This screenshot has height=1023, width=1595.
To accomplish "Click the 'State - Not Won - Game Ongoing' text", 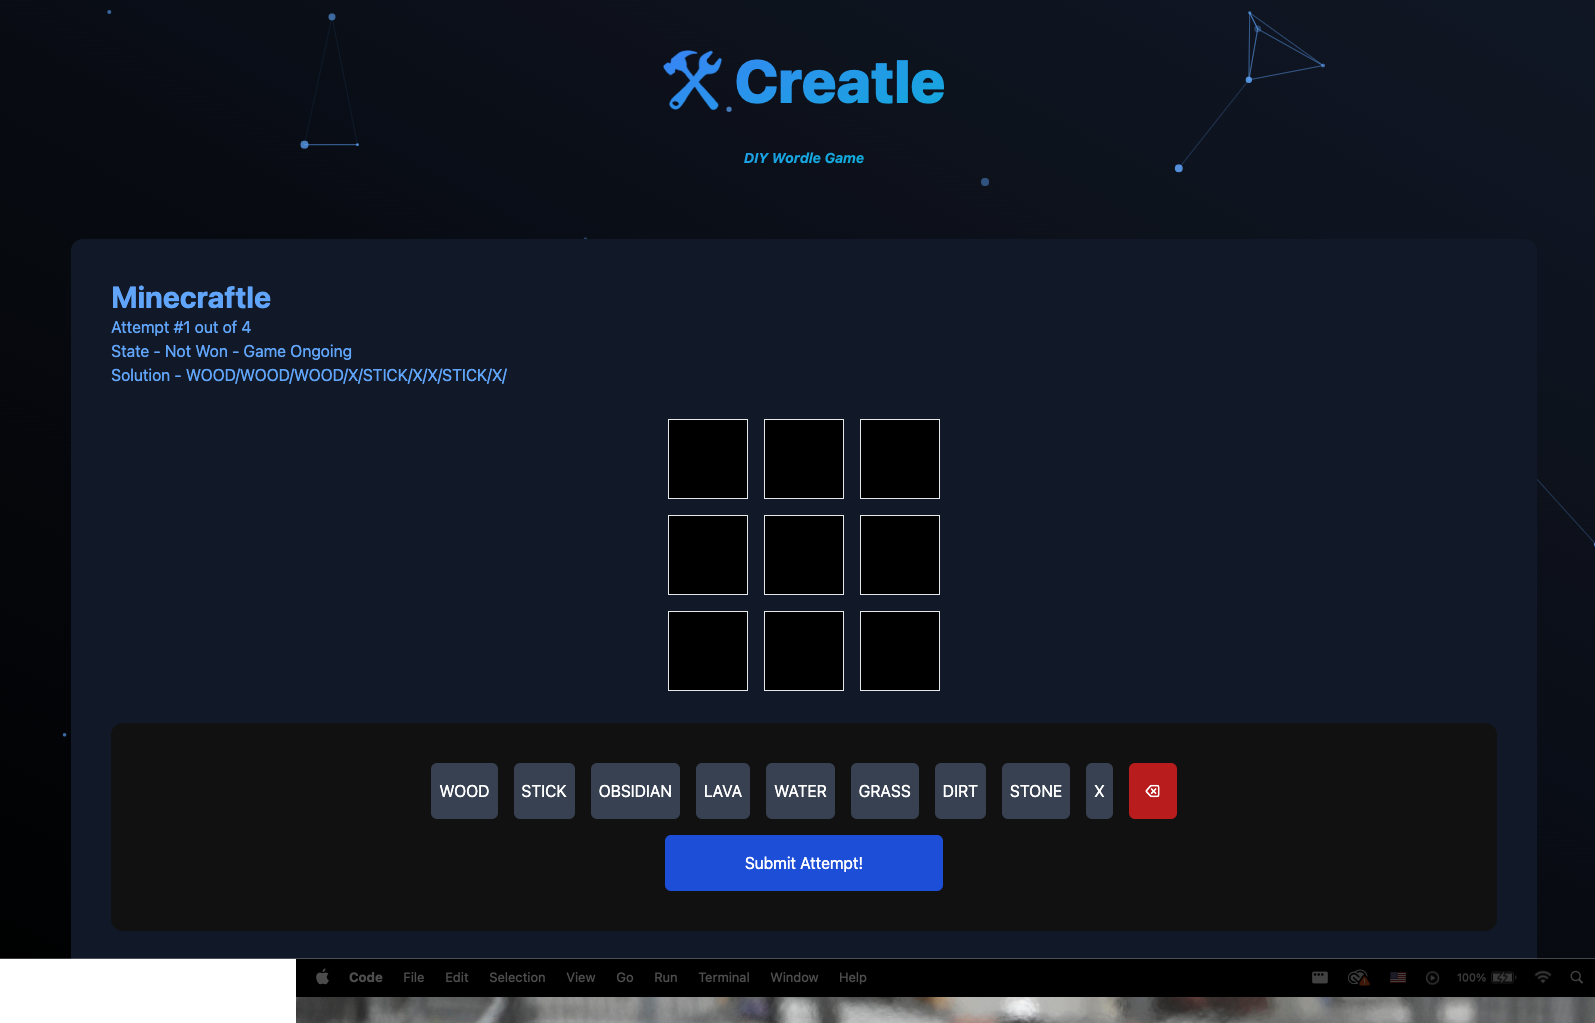I will coord(231,351).
